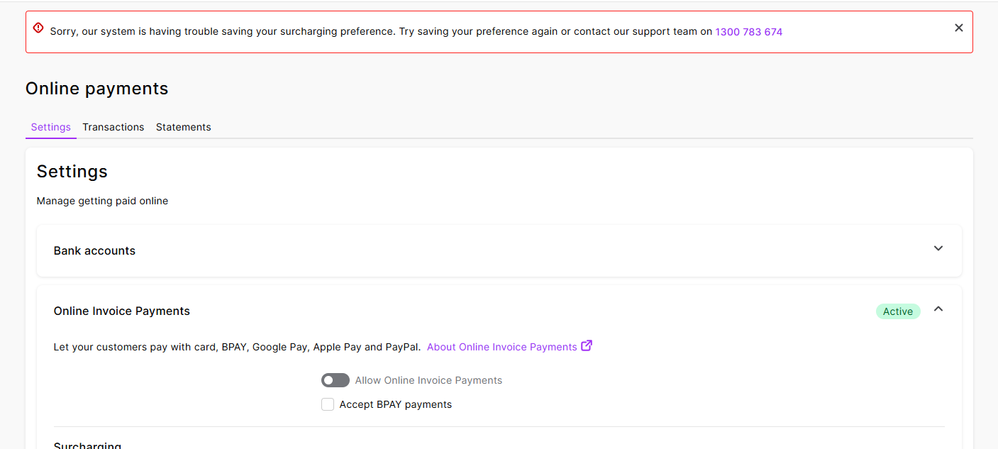Switch to the Statements tab
The width and height of the screenshot is (998, 449).
[183, 127]
